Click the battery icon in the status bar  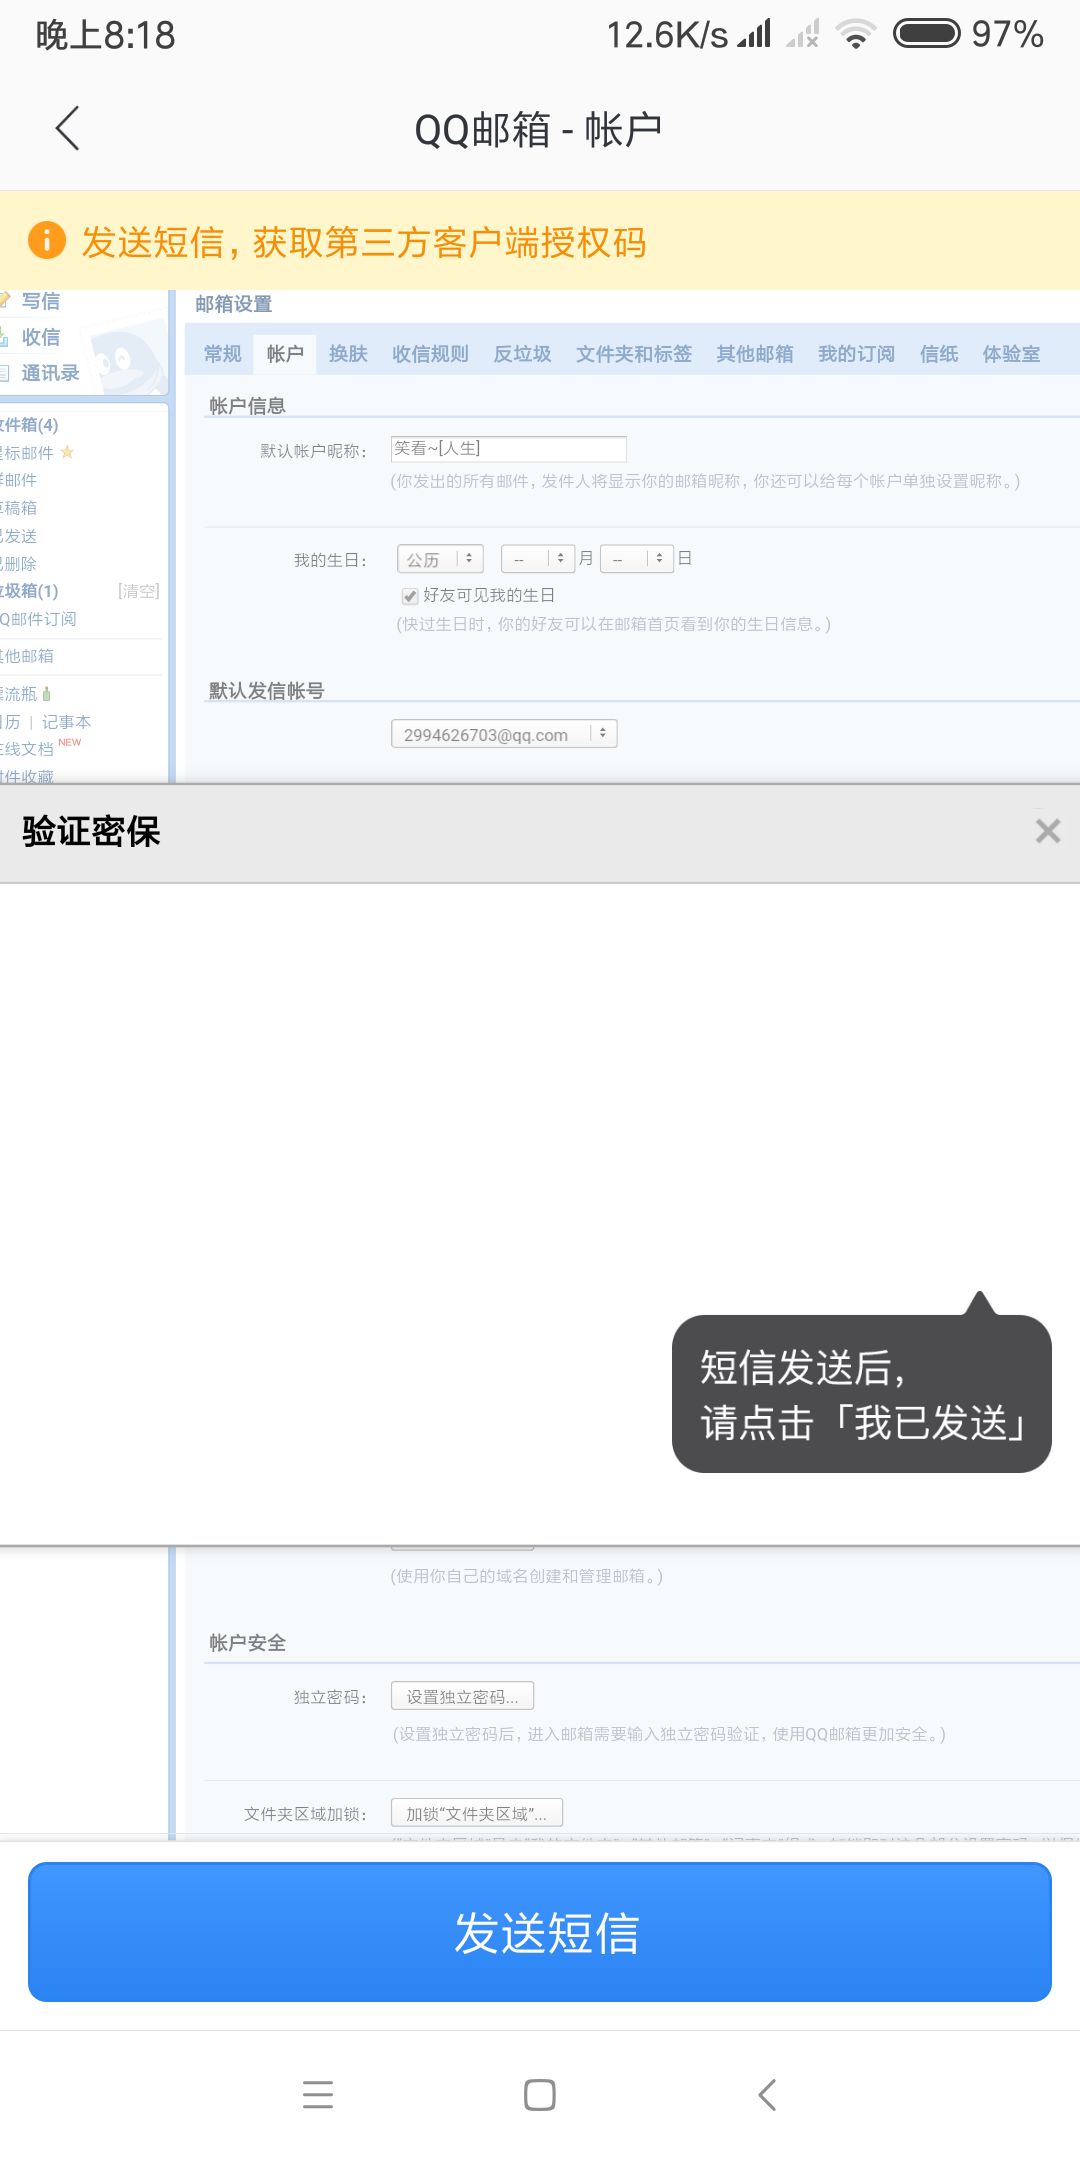pyautogui.click(x=927, y=34)
